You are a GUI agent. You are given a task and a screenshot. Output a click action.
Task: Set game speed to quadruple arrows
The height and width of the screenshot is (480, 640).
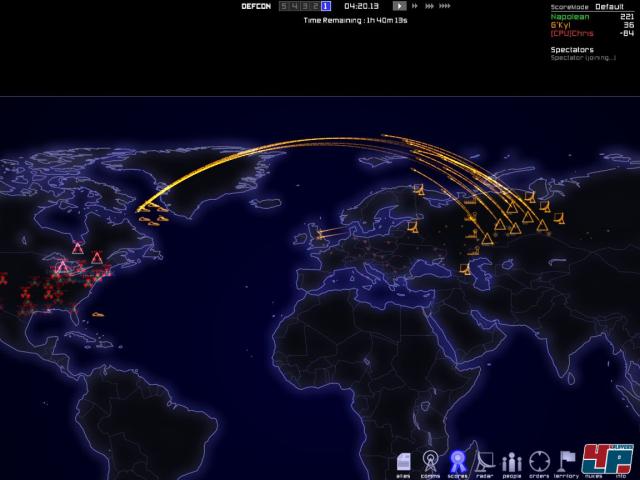click(x=444, y=6)
